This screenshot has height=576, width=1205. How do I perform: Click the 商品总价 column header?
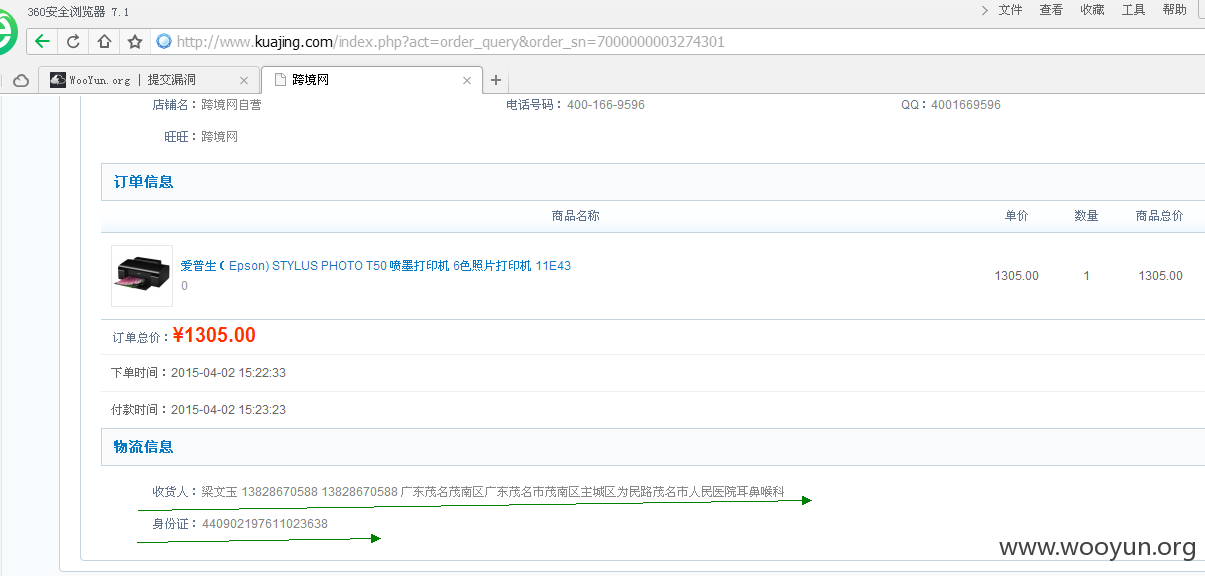pyautogui.click(x=1159, y=216)
